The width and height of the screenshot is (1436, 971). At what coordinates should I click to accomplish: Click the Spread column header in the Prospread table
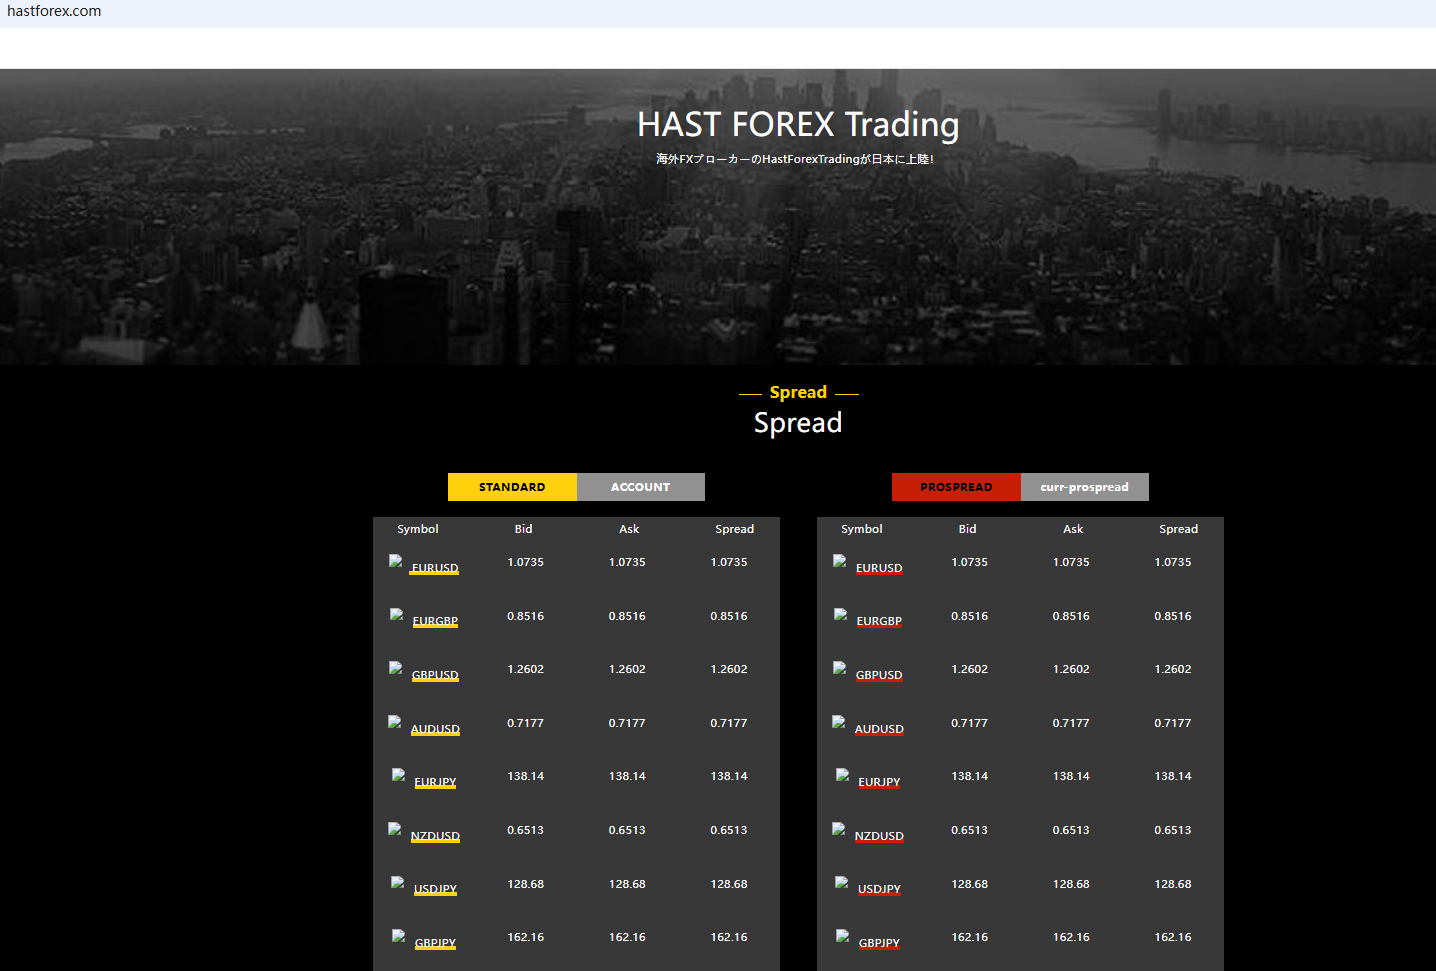click(1179, 529)
